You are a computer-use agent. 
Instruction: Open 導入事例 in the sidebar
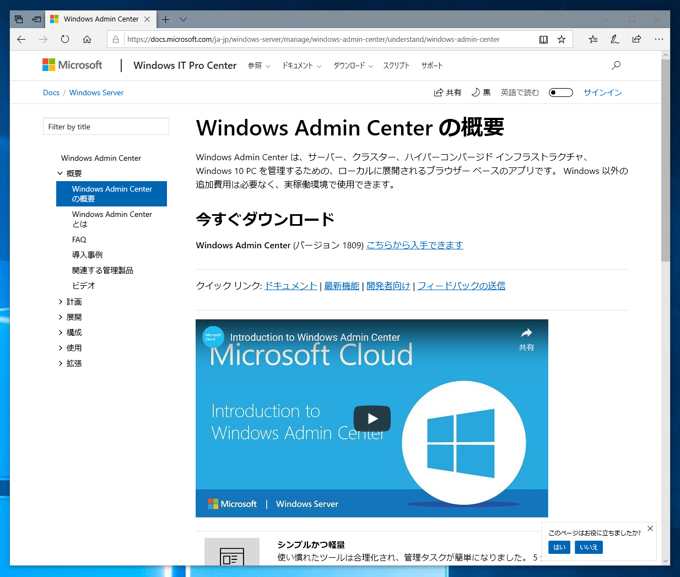[x=87, y=255]
